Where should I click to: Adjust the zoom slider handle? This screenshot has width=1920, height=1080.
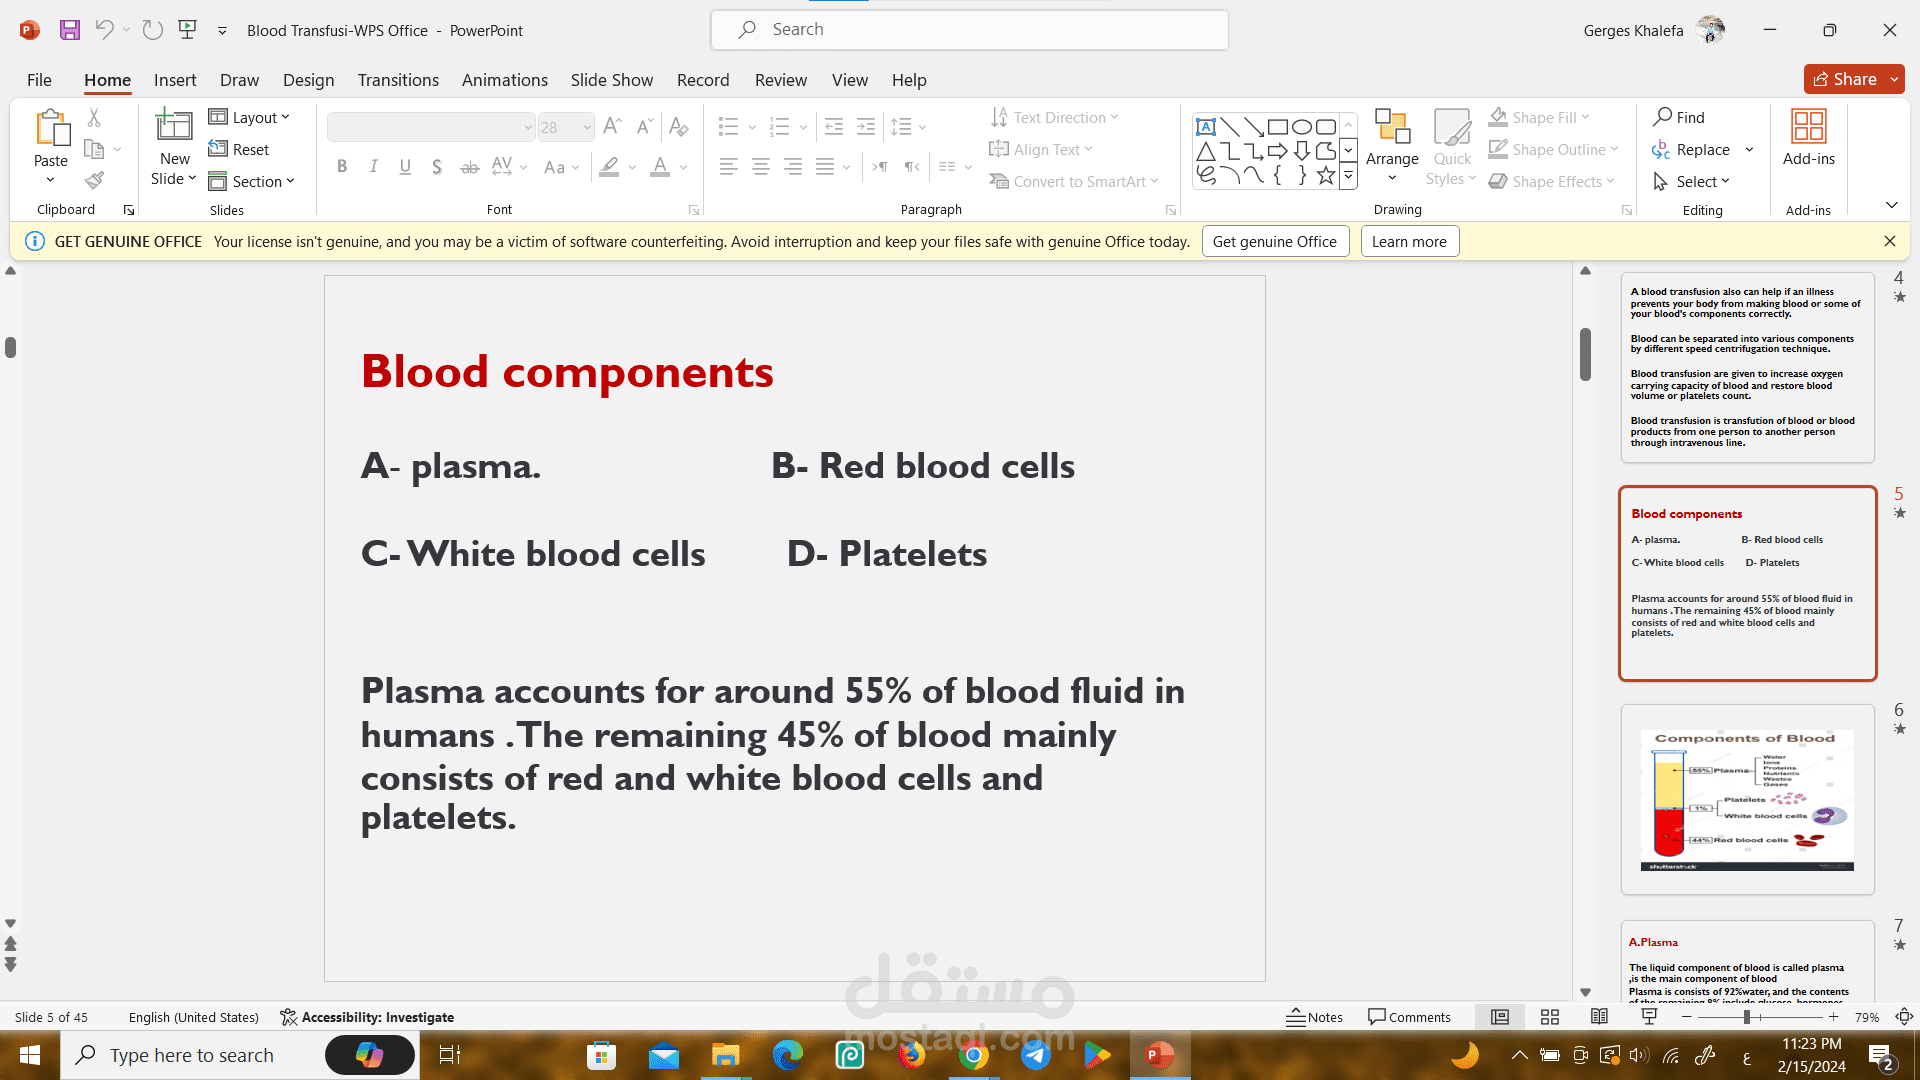(1746, 1017)
